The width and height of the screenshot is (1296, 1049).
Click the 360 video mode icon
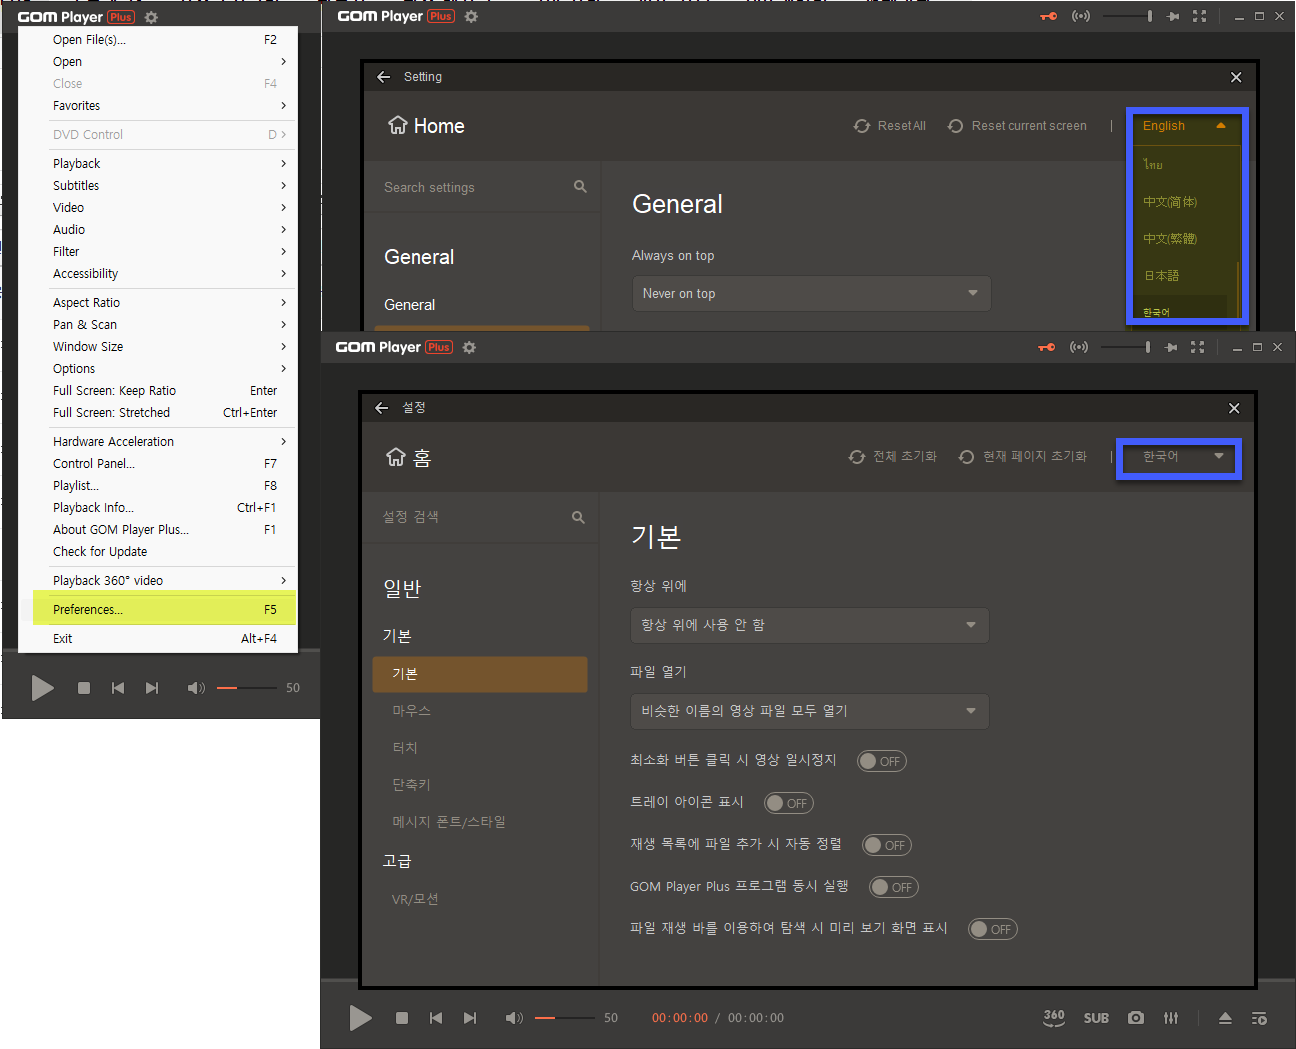(1054, 1018)
